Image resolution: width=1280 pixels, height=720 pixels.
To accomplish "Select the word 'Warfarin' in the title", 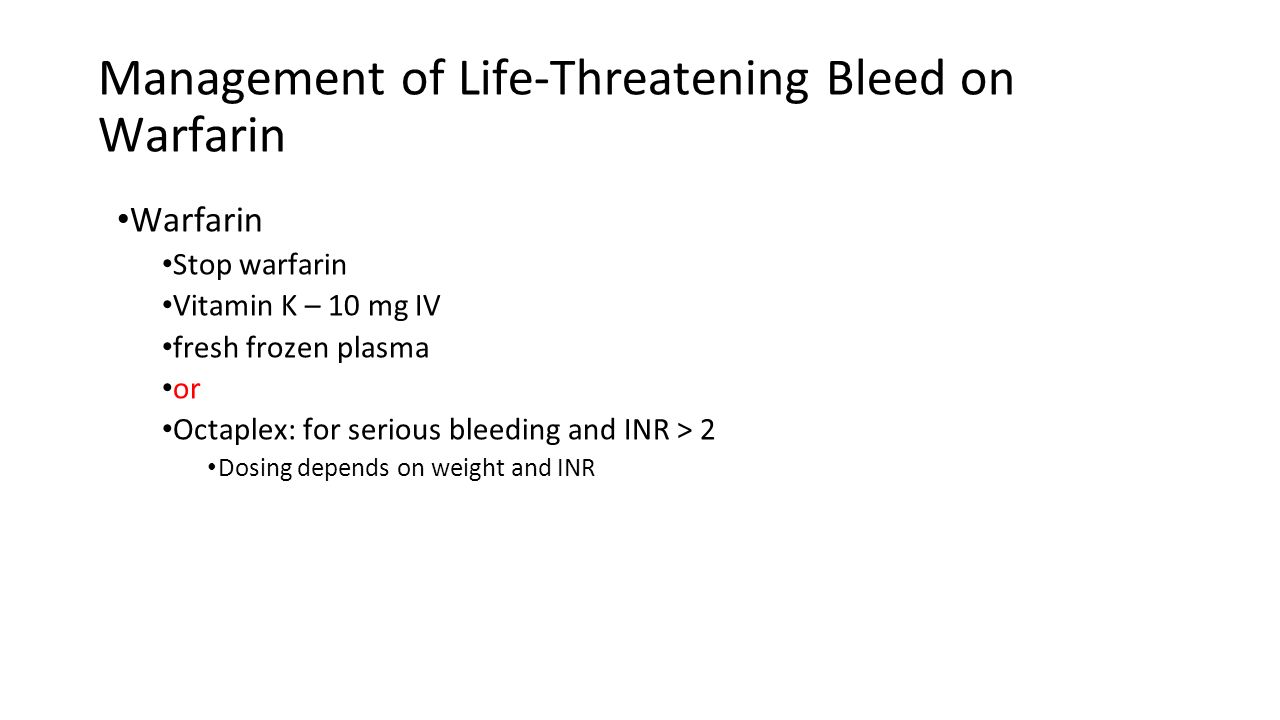I will click(192, 136).
